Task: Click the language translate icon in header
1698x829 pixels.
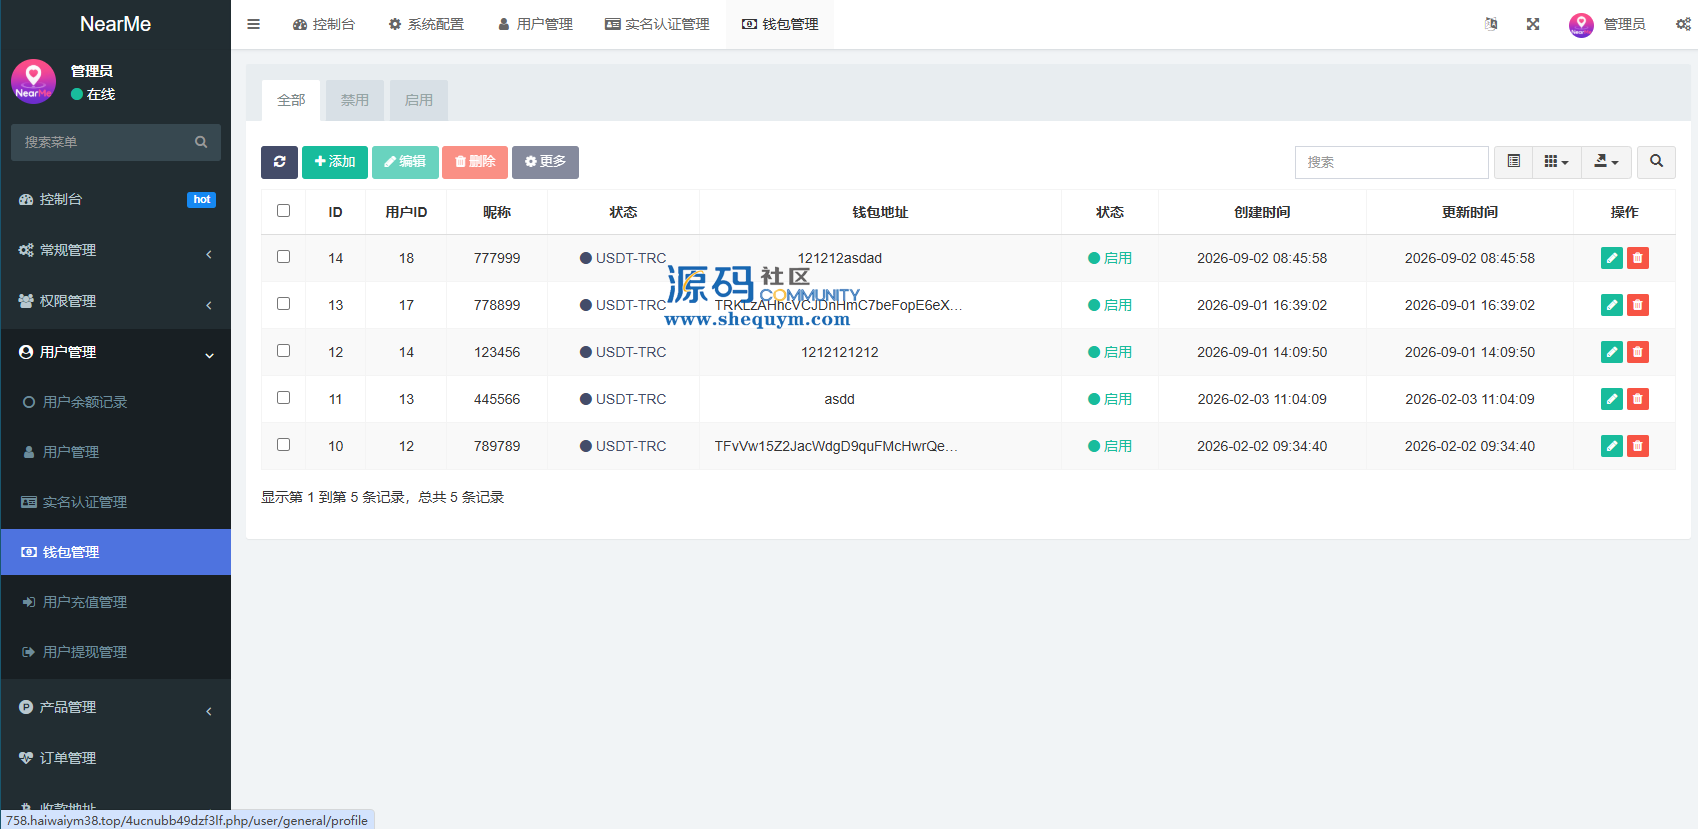Action: point(1491,24)
